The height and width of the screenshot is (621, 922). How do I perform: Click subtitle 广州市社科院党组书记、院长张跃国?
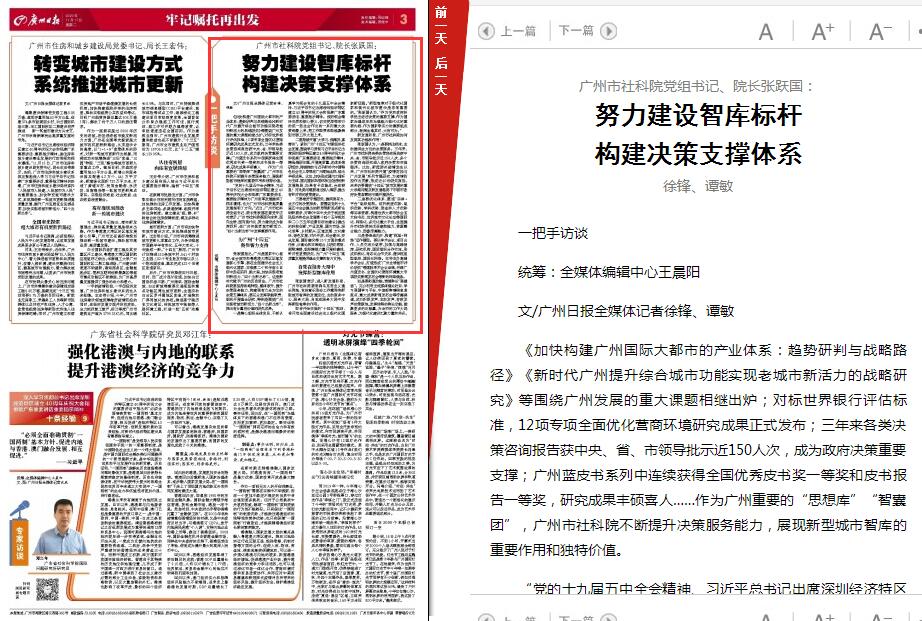click(x=697, y=86)
